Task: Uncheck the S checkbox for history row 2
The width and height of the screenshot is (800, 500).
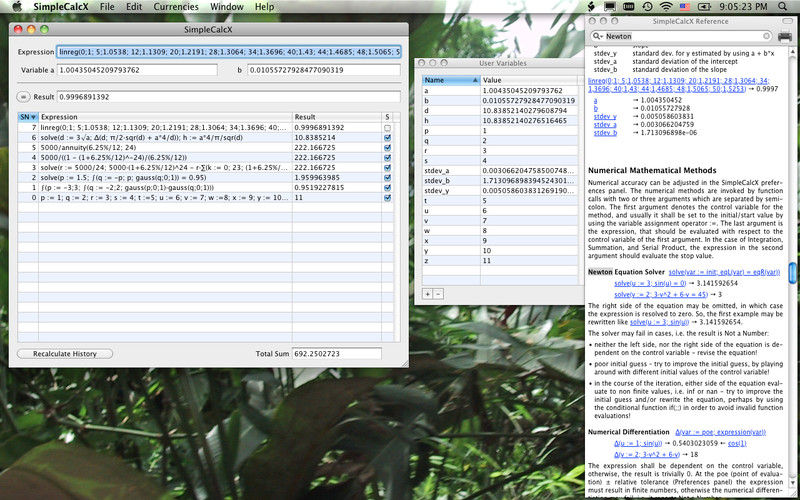Action: [387, 178]
